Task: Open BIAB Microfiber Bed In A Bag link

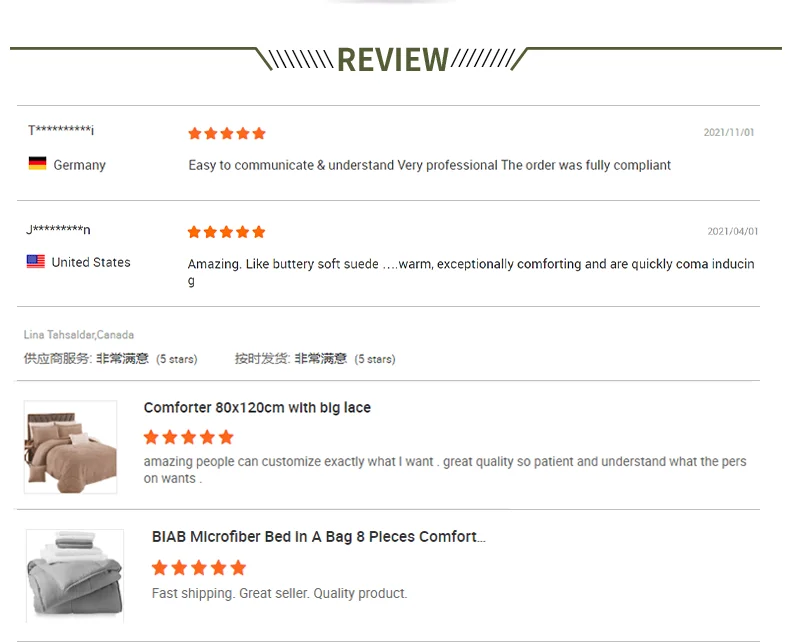Action: (318, 537)
